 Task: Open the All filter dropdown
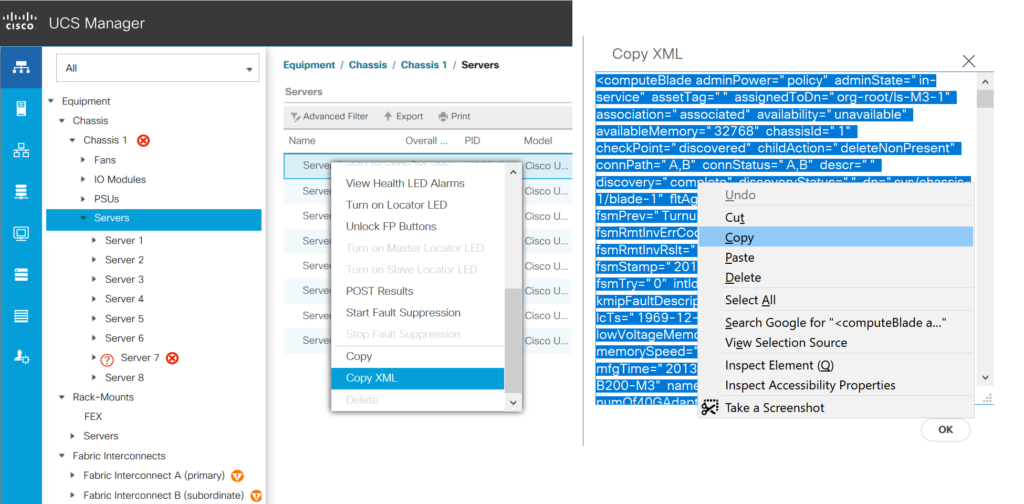(x=157, y=68)
